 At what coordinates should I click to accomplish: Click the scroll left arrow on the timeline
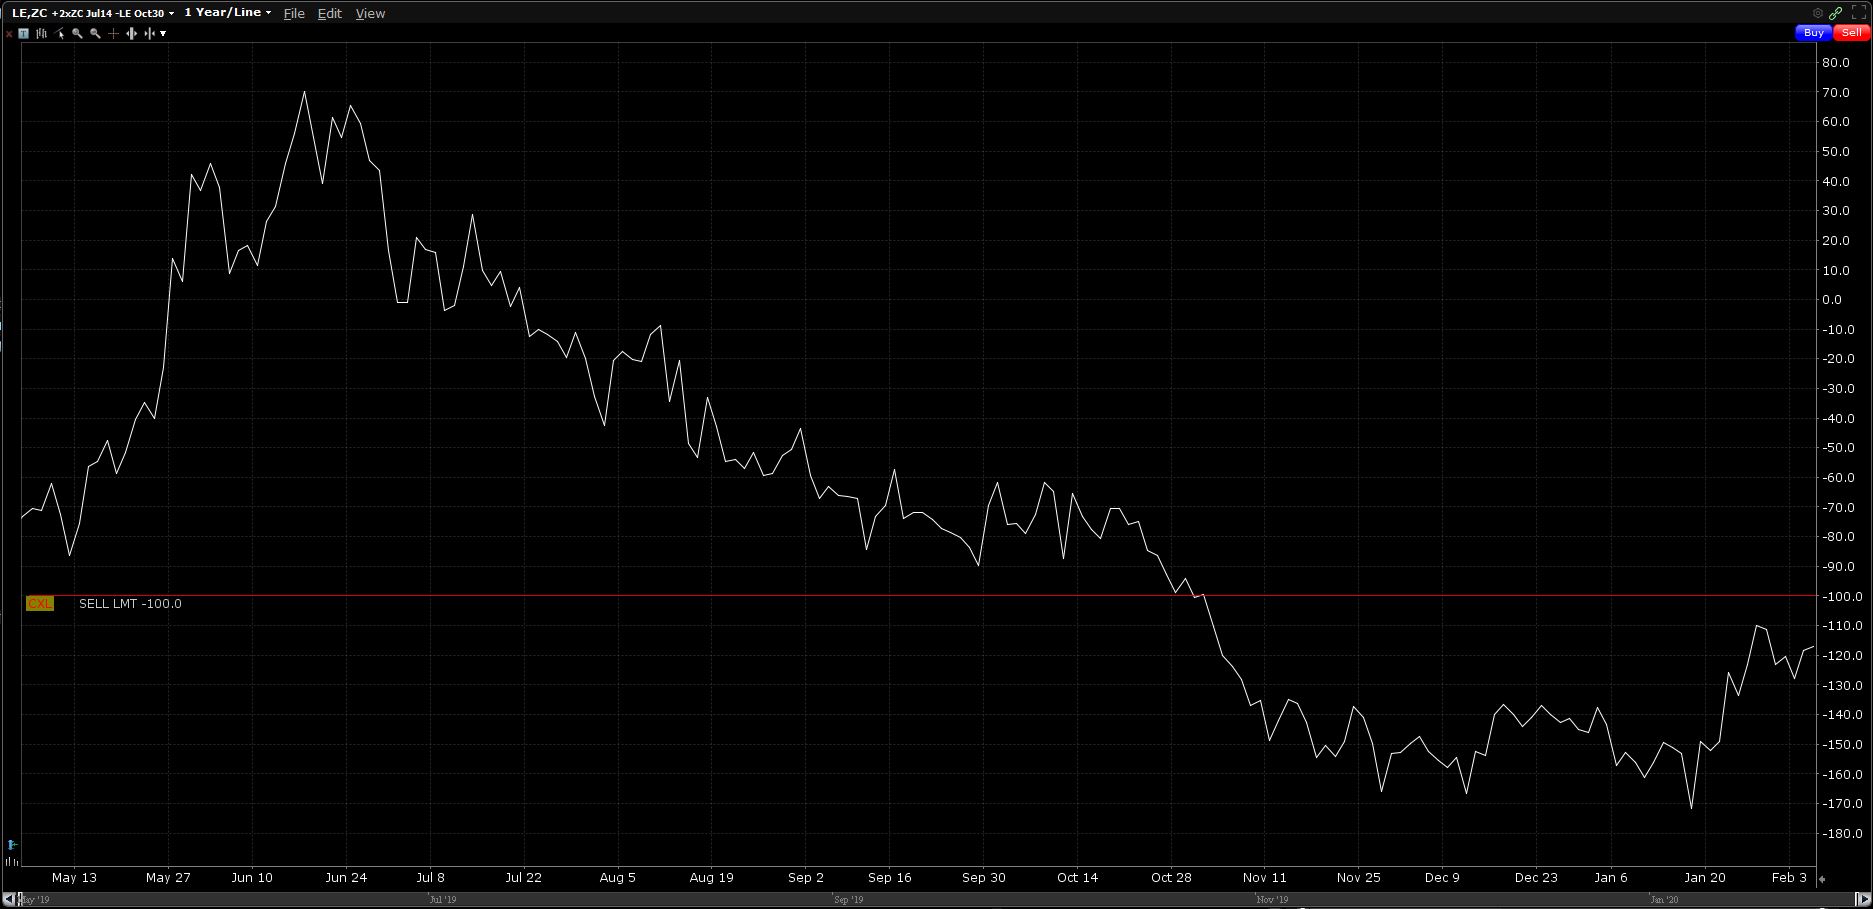[9, 899]
